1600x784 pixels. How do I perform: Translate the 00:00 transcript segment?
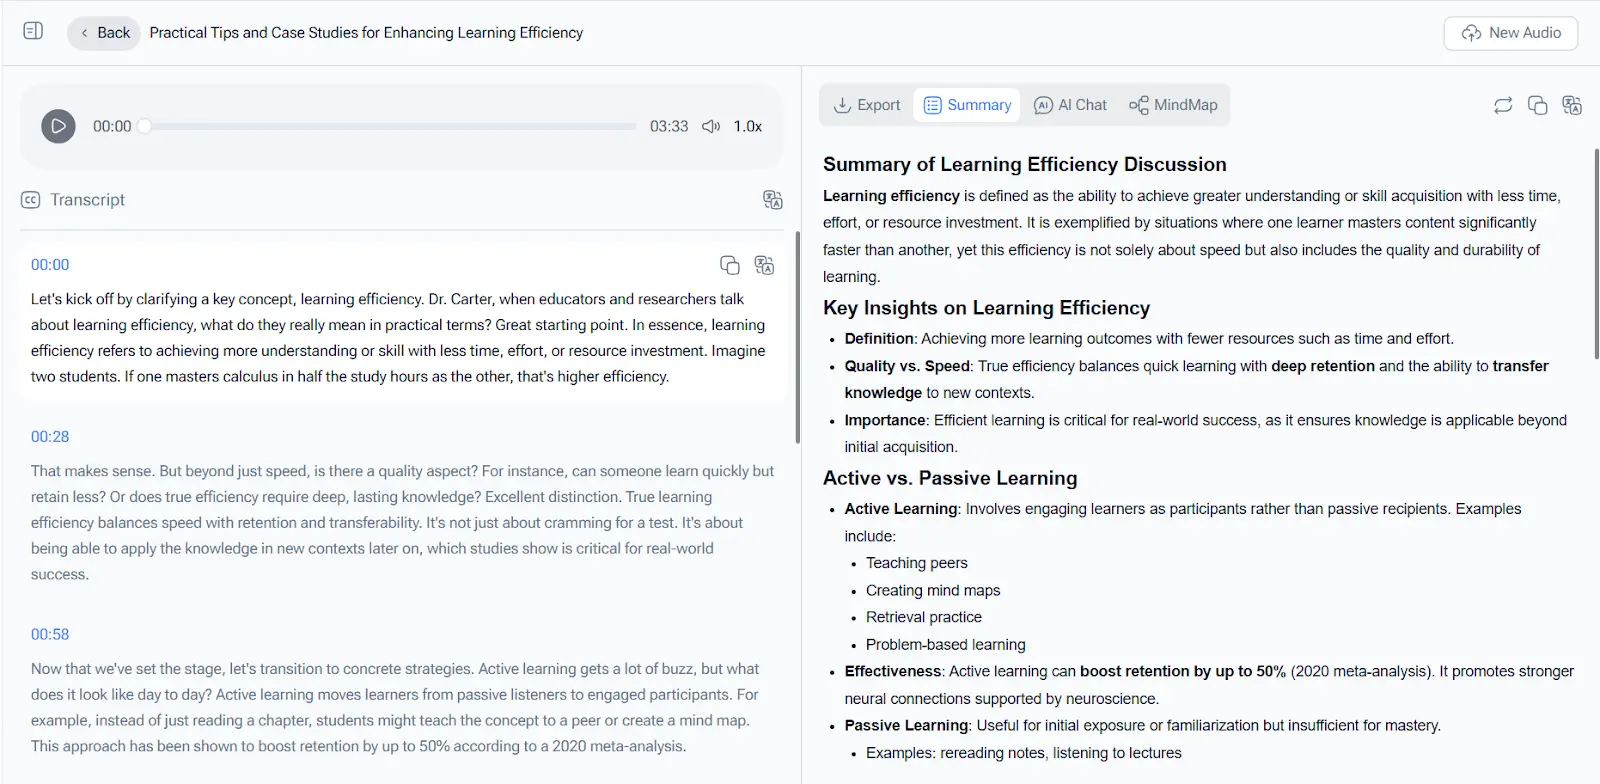coord(764,265)
